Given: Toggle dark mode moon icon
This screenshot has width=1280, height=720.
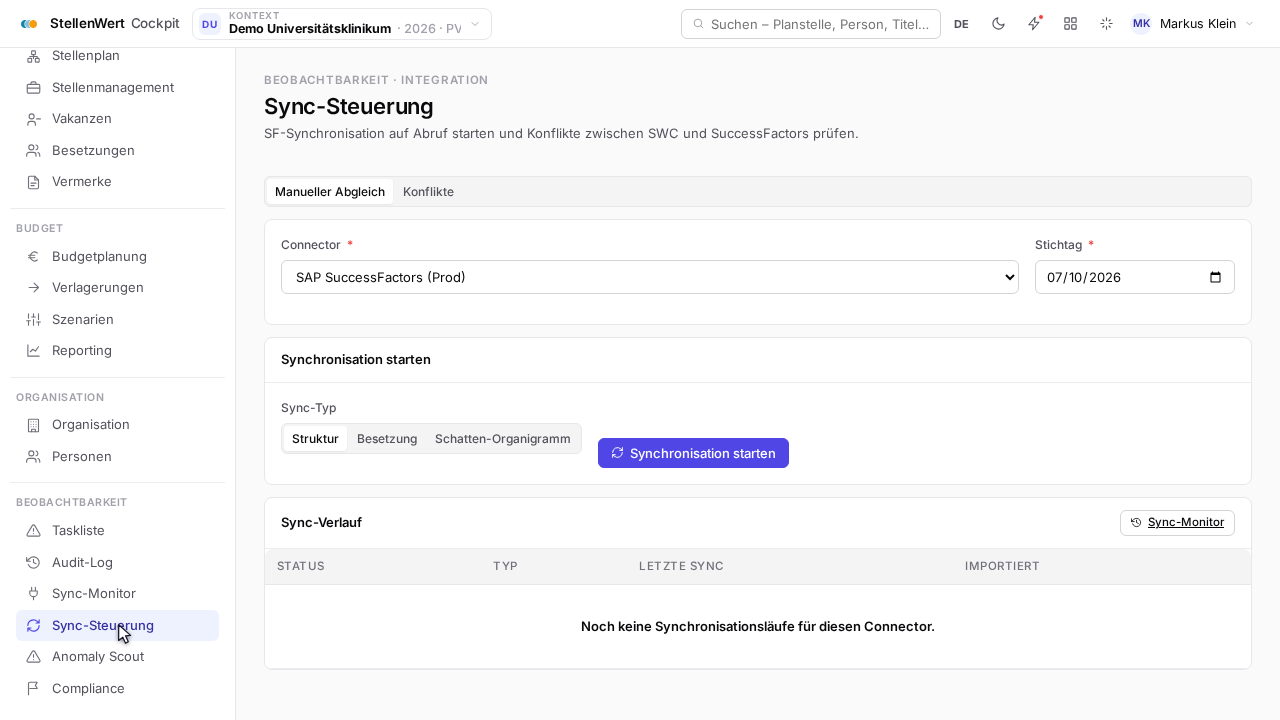Looking at the screenshot, I should pyautogui.click(x=998, y=24).
